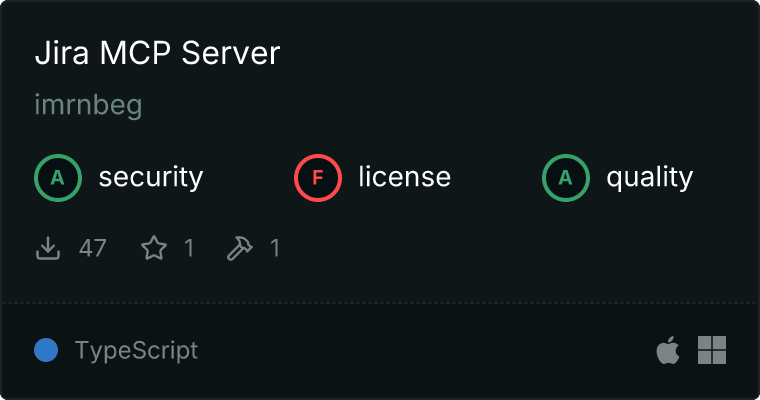Click empty card area right of the title

[520, 54]
